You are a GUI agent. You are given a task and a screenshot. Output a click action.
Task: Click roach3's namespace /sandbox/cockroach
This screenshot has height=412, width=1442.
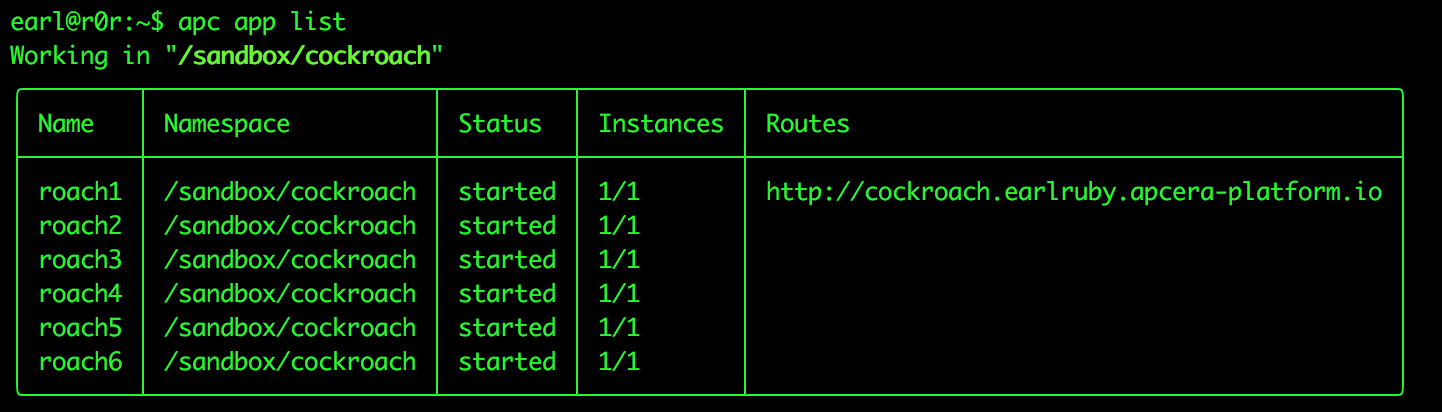pyautogui.click(x=290, y=260)
